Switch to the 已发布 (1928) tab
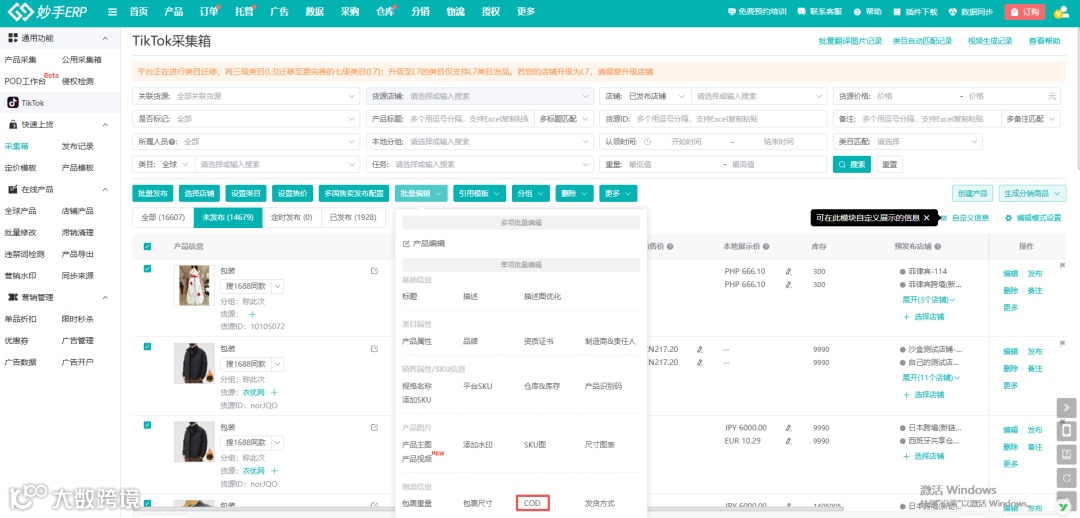Viewport: 1080px width, 518px height. 353,218
